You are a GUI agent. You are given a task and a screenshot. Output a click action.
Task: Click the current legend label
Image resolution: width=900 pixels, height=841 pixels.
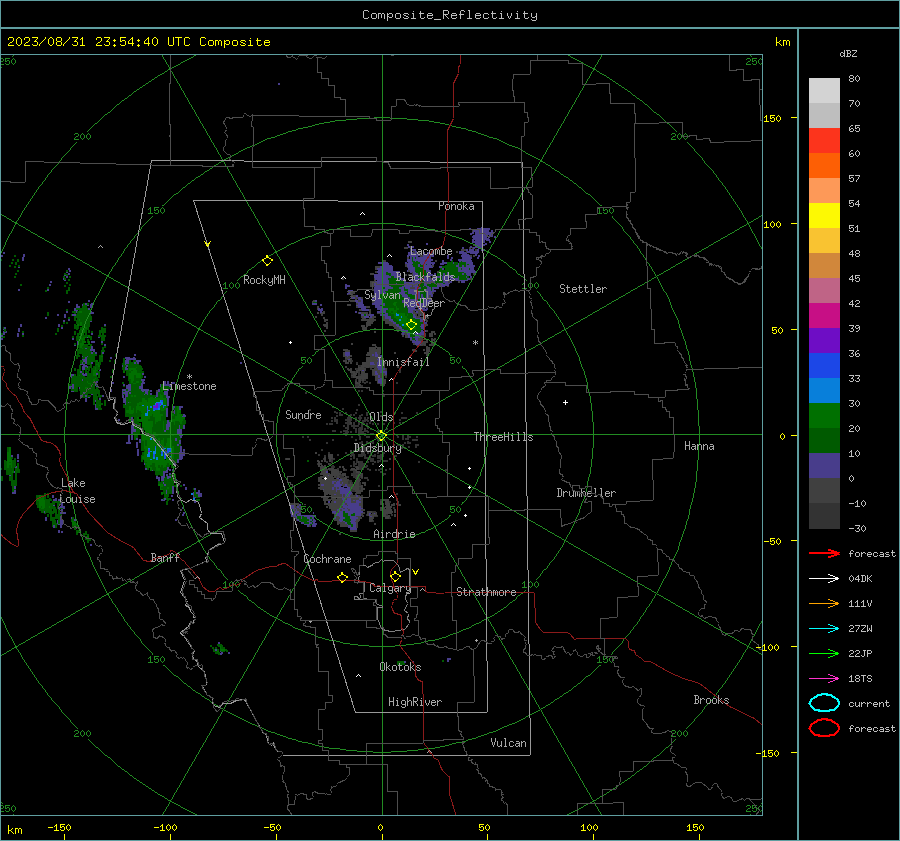pyautogui.click(x=869, y=704)
